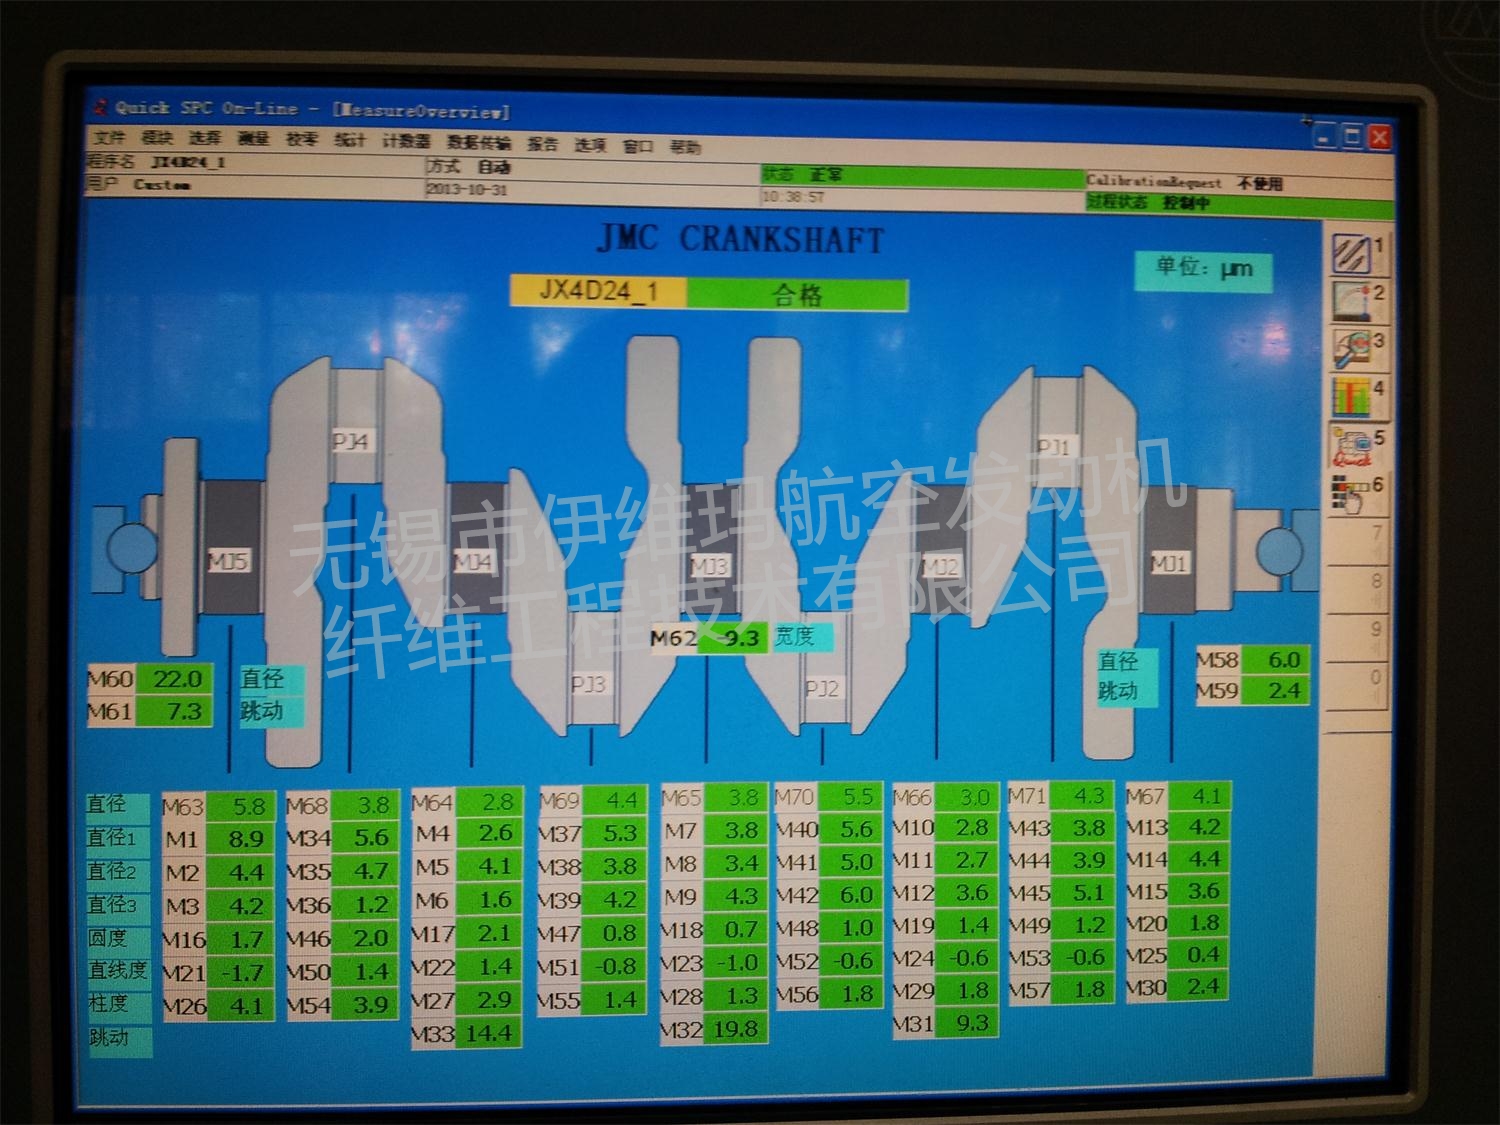This screenshot has width=1500, height=1125.
Task: Open the 统计 menu
Action: tap(349, 140)
